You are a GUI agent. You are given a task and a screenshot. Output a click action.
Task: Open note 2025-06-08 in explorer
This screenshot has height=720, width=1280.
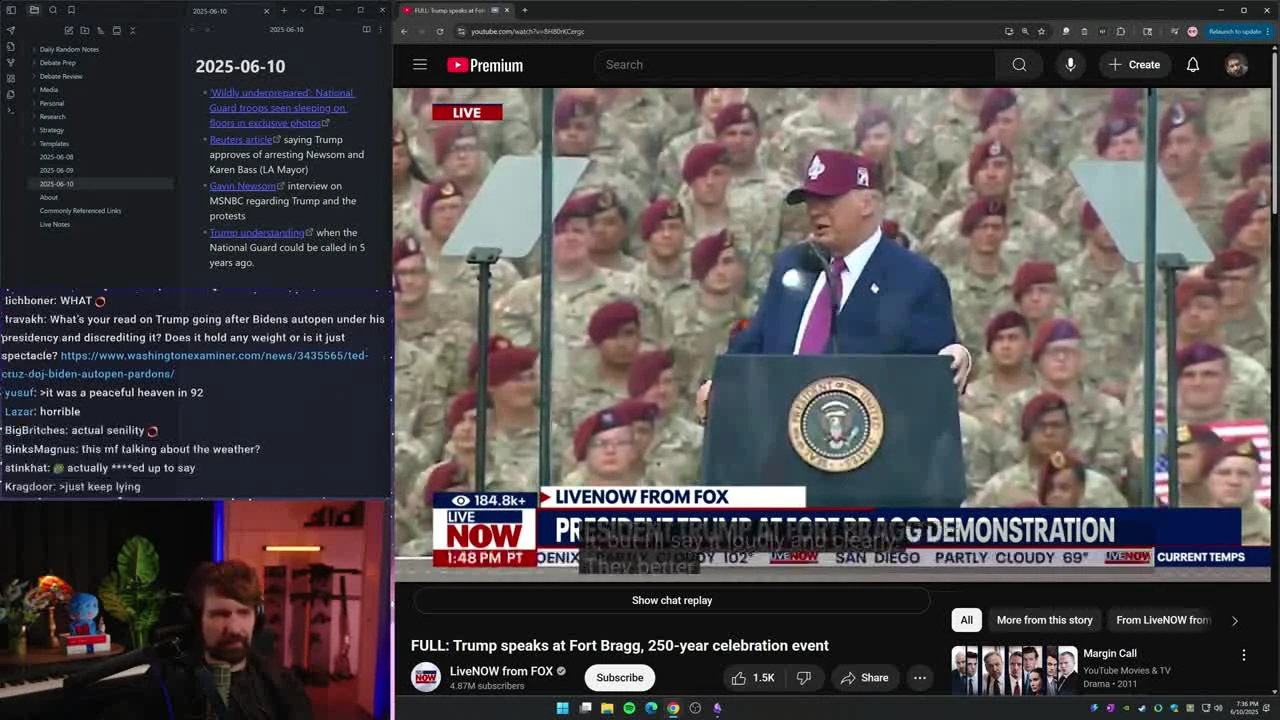pos(56,157)
